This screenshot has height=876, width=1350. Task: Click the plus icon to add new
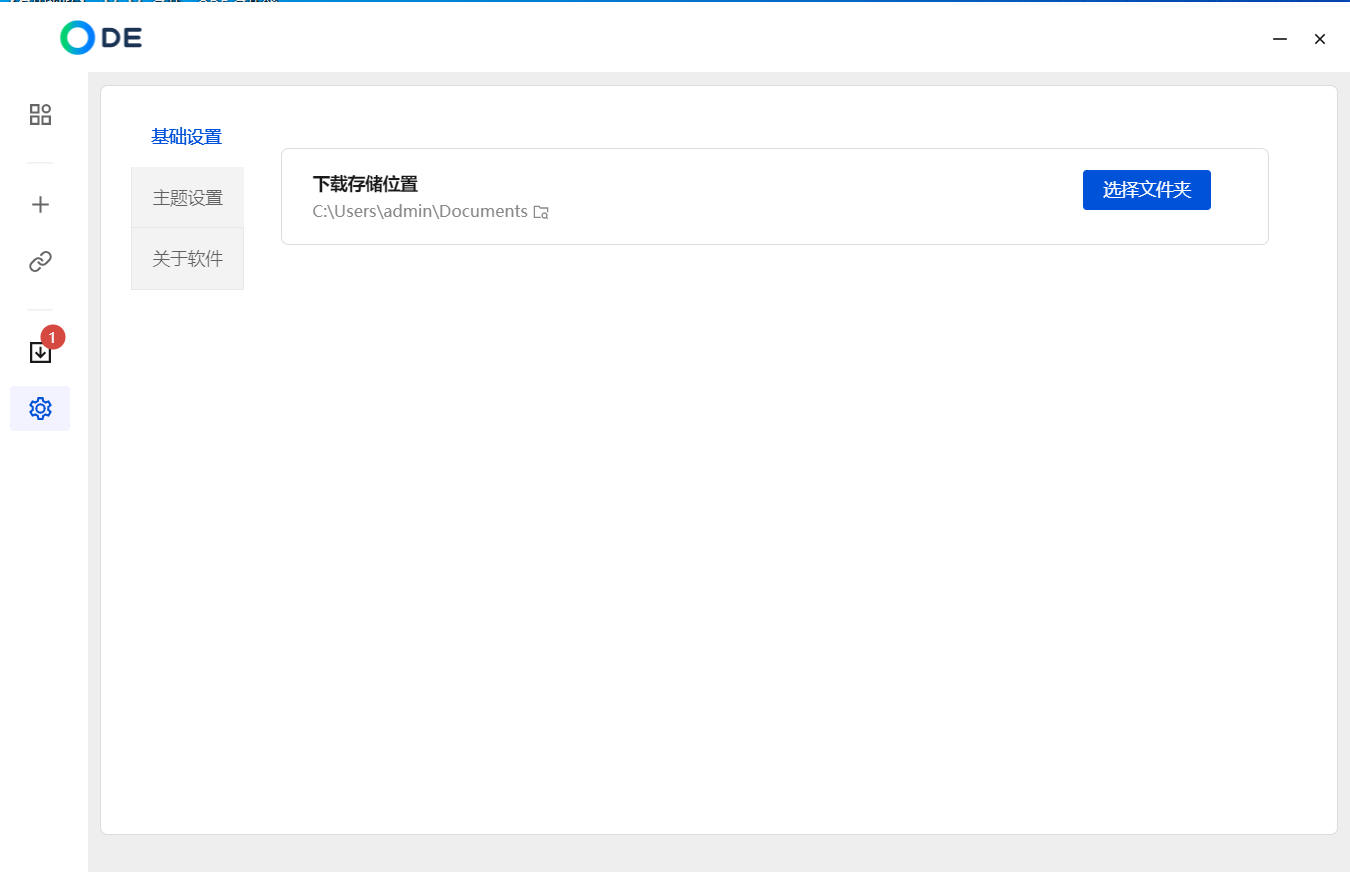pos(40,205)
